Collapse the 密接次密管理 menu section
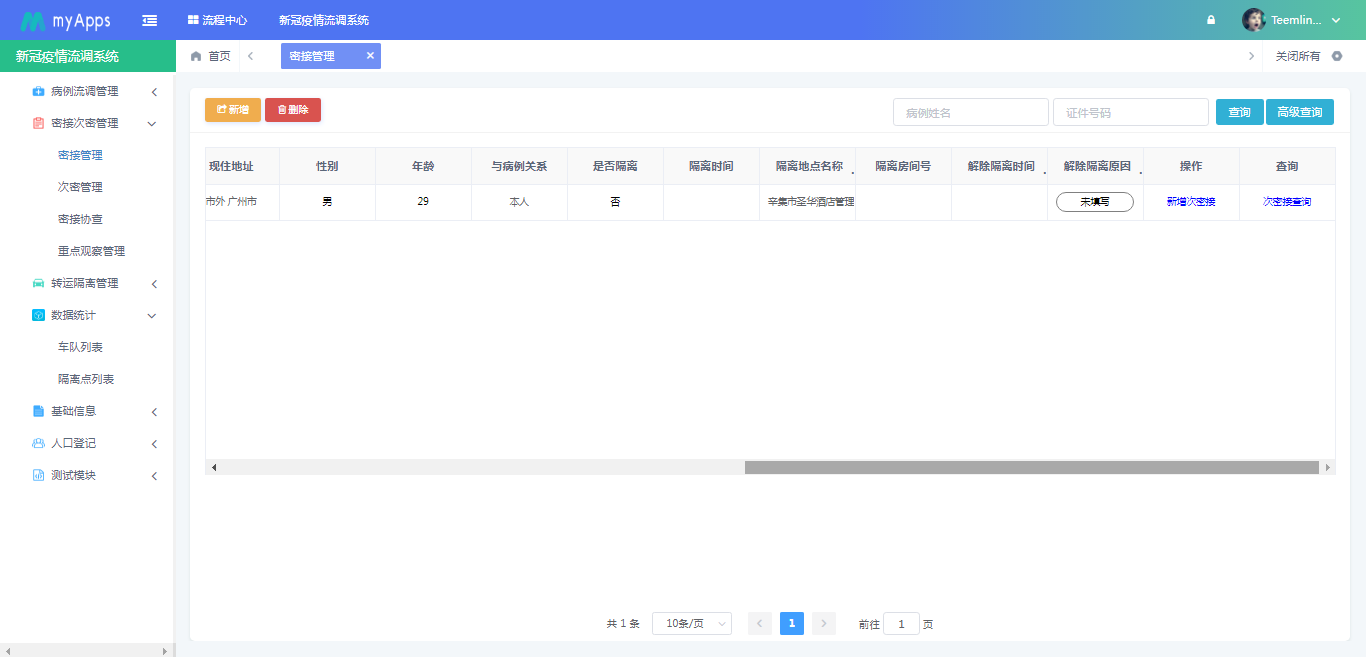 coord(152,123)
